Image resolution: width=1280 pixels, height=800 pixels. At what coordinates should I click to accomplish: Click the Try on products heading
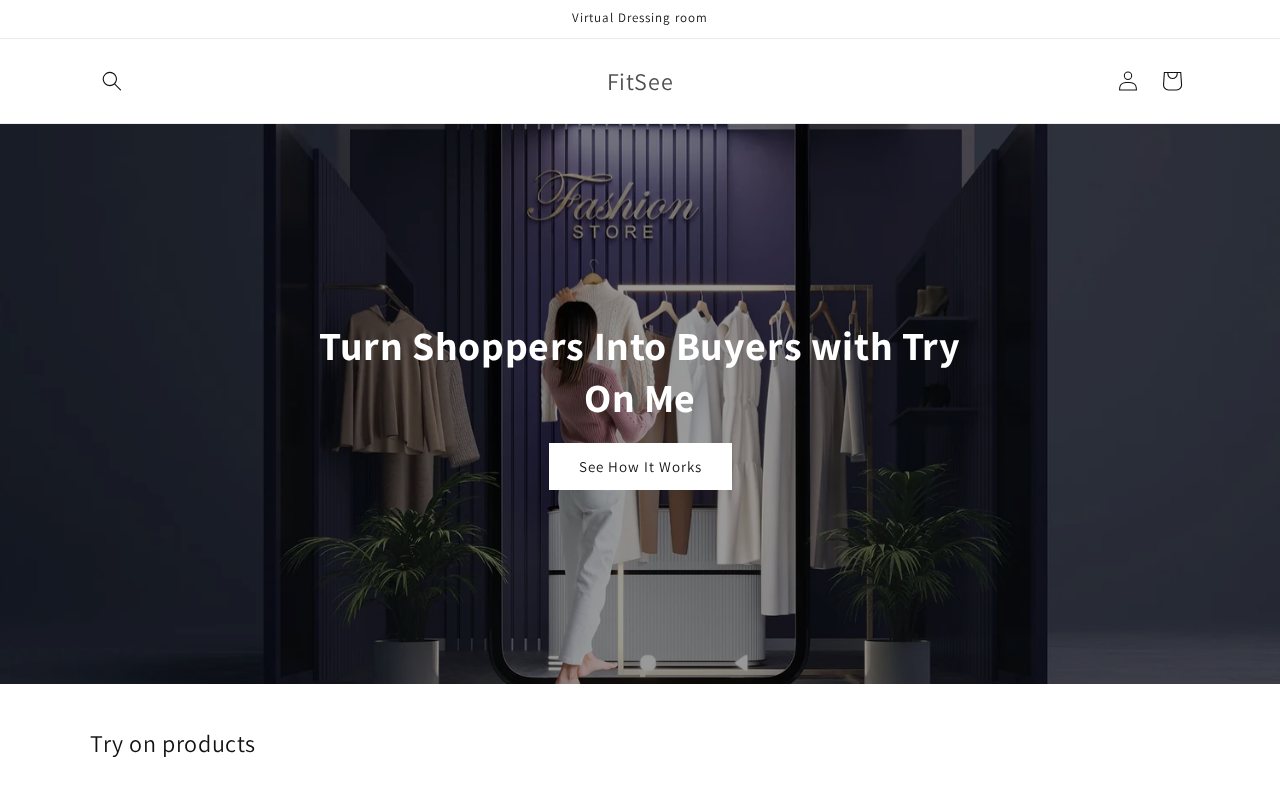click(x=173, y=744)
